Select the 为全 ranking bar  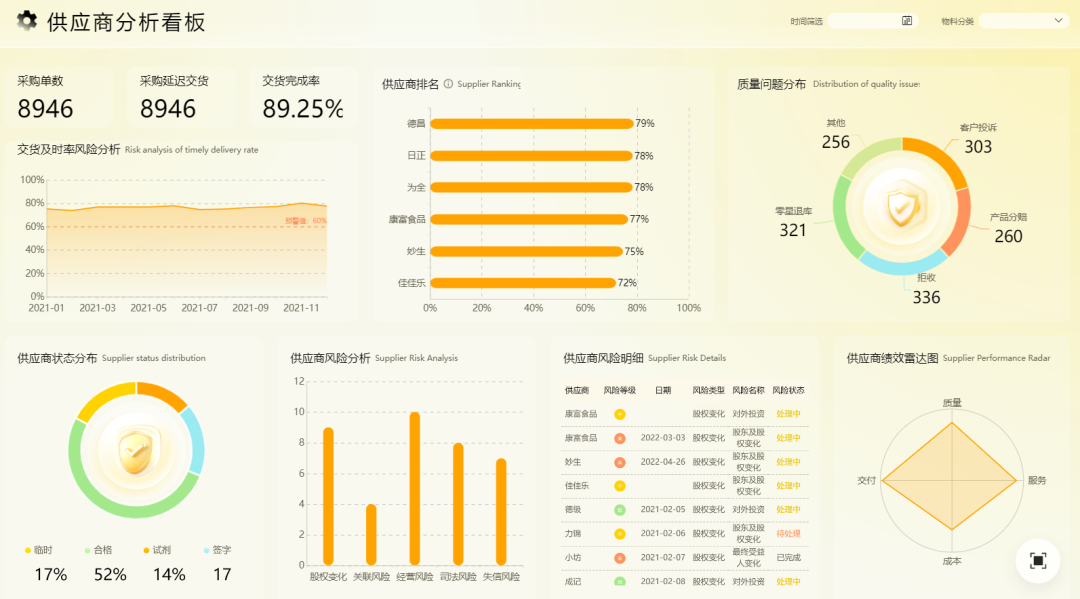[x=531, y=187]
